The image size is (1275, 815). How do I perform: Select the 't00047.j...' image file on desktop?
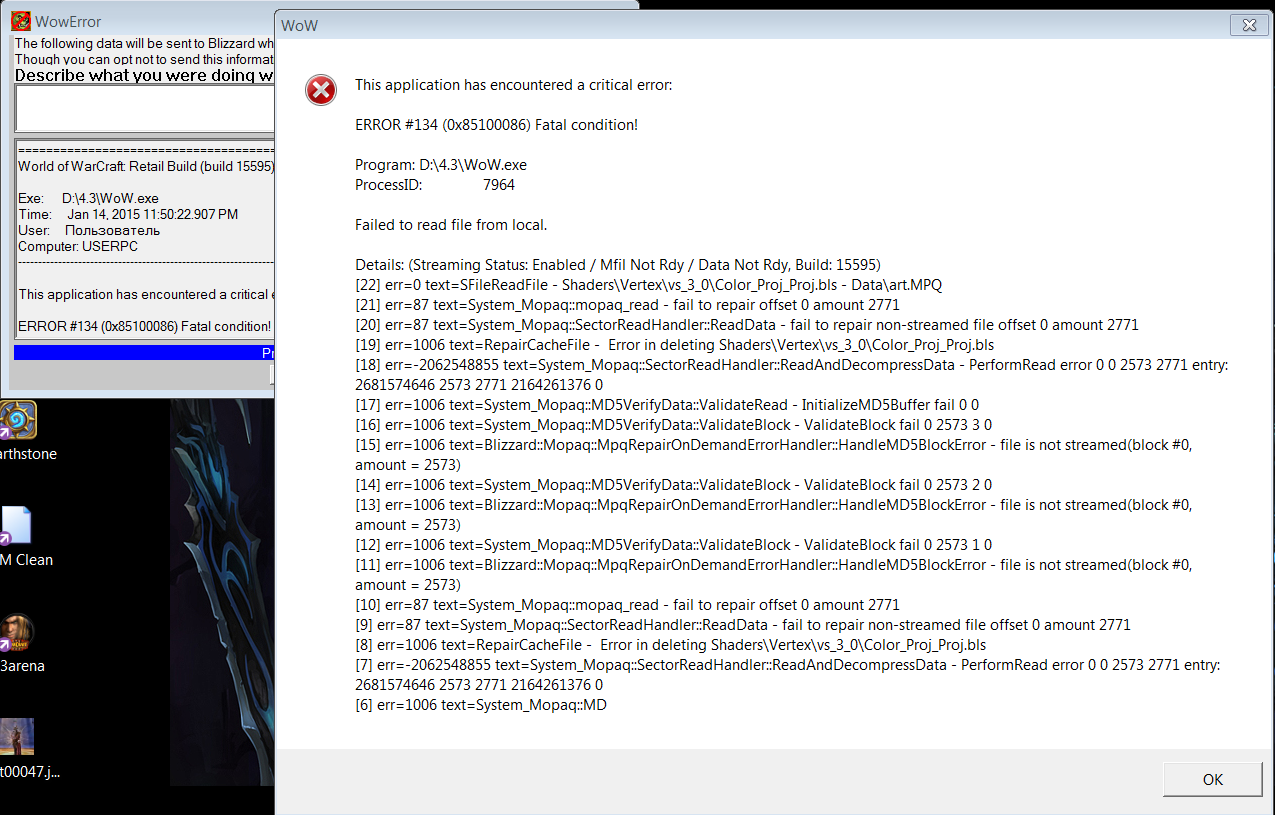[x=17, y=737]
